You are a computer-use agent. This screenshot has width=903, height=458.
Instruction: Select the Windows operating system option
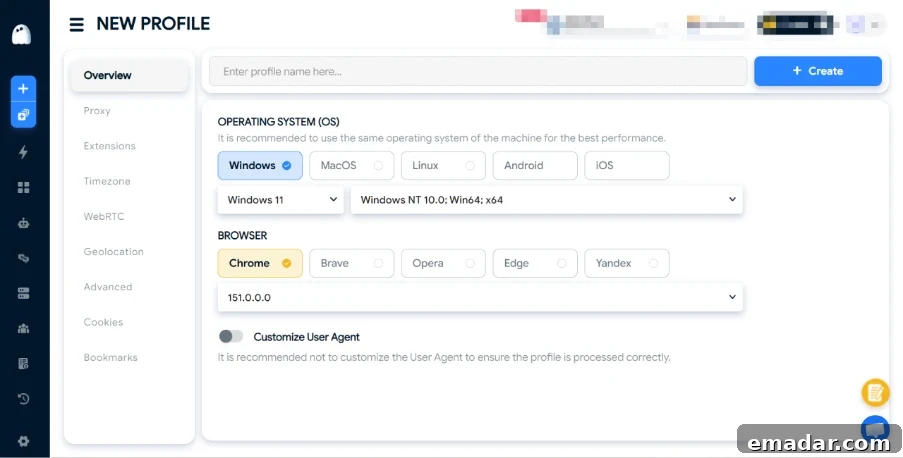(x=260, y=165)
